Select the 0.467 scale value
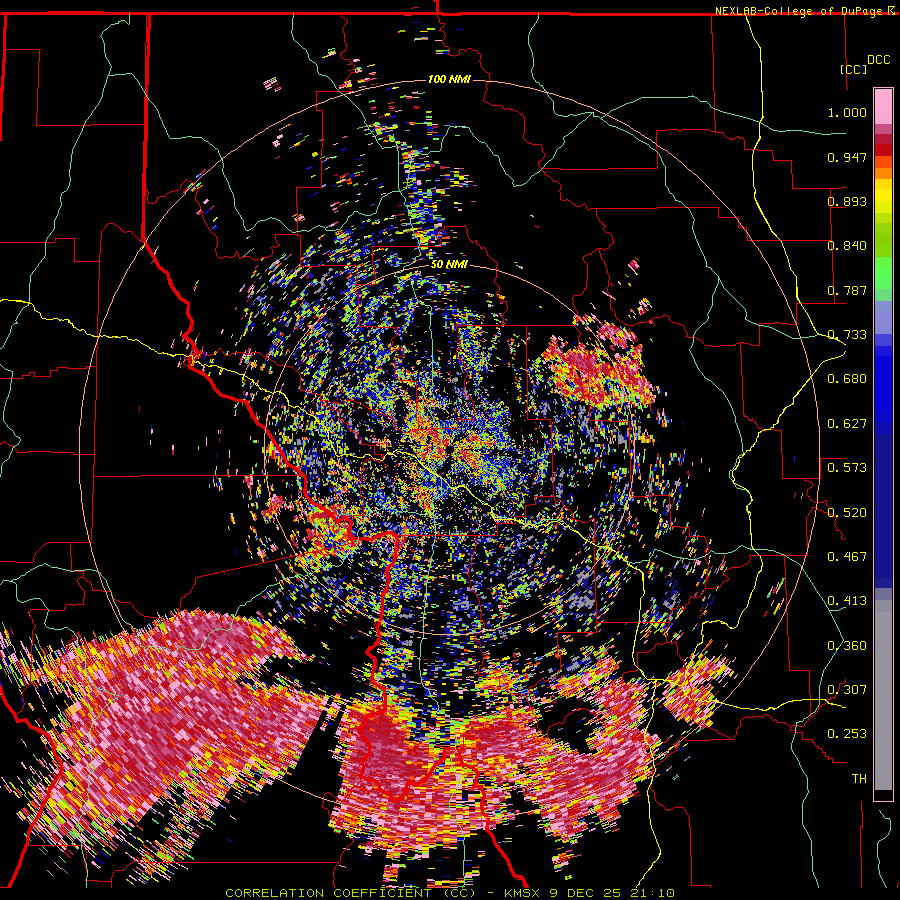This screenshot has height=900, width=900. [847, 557]
